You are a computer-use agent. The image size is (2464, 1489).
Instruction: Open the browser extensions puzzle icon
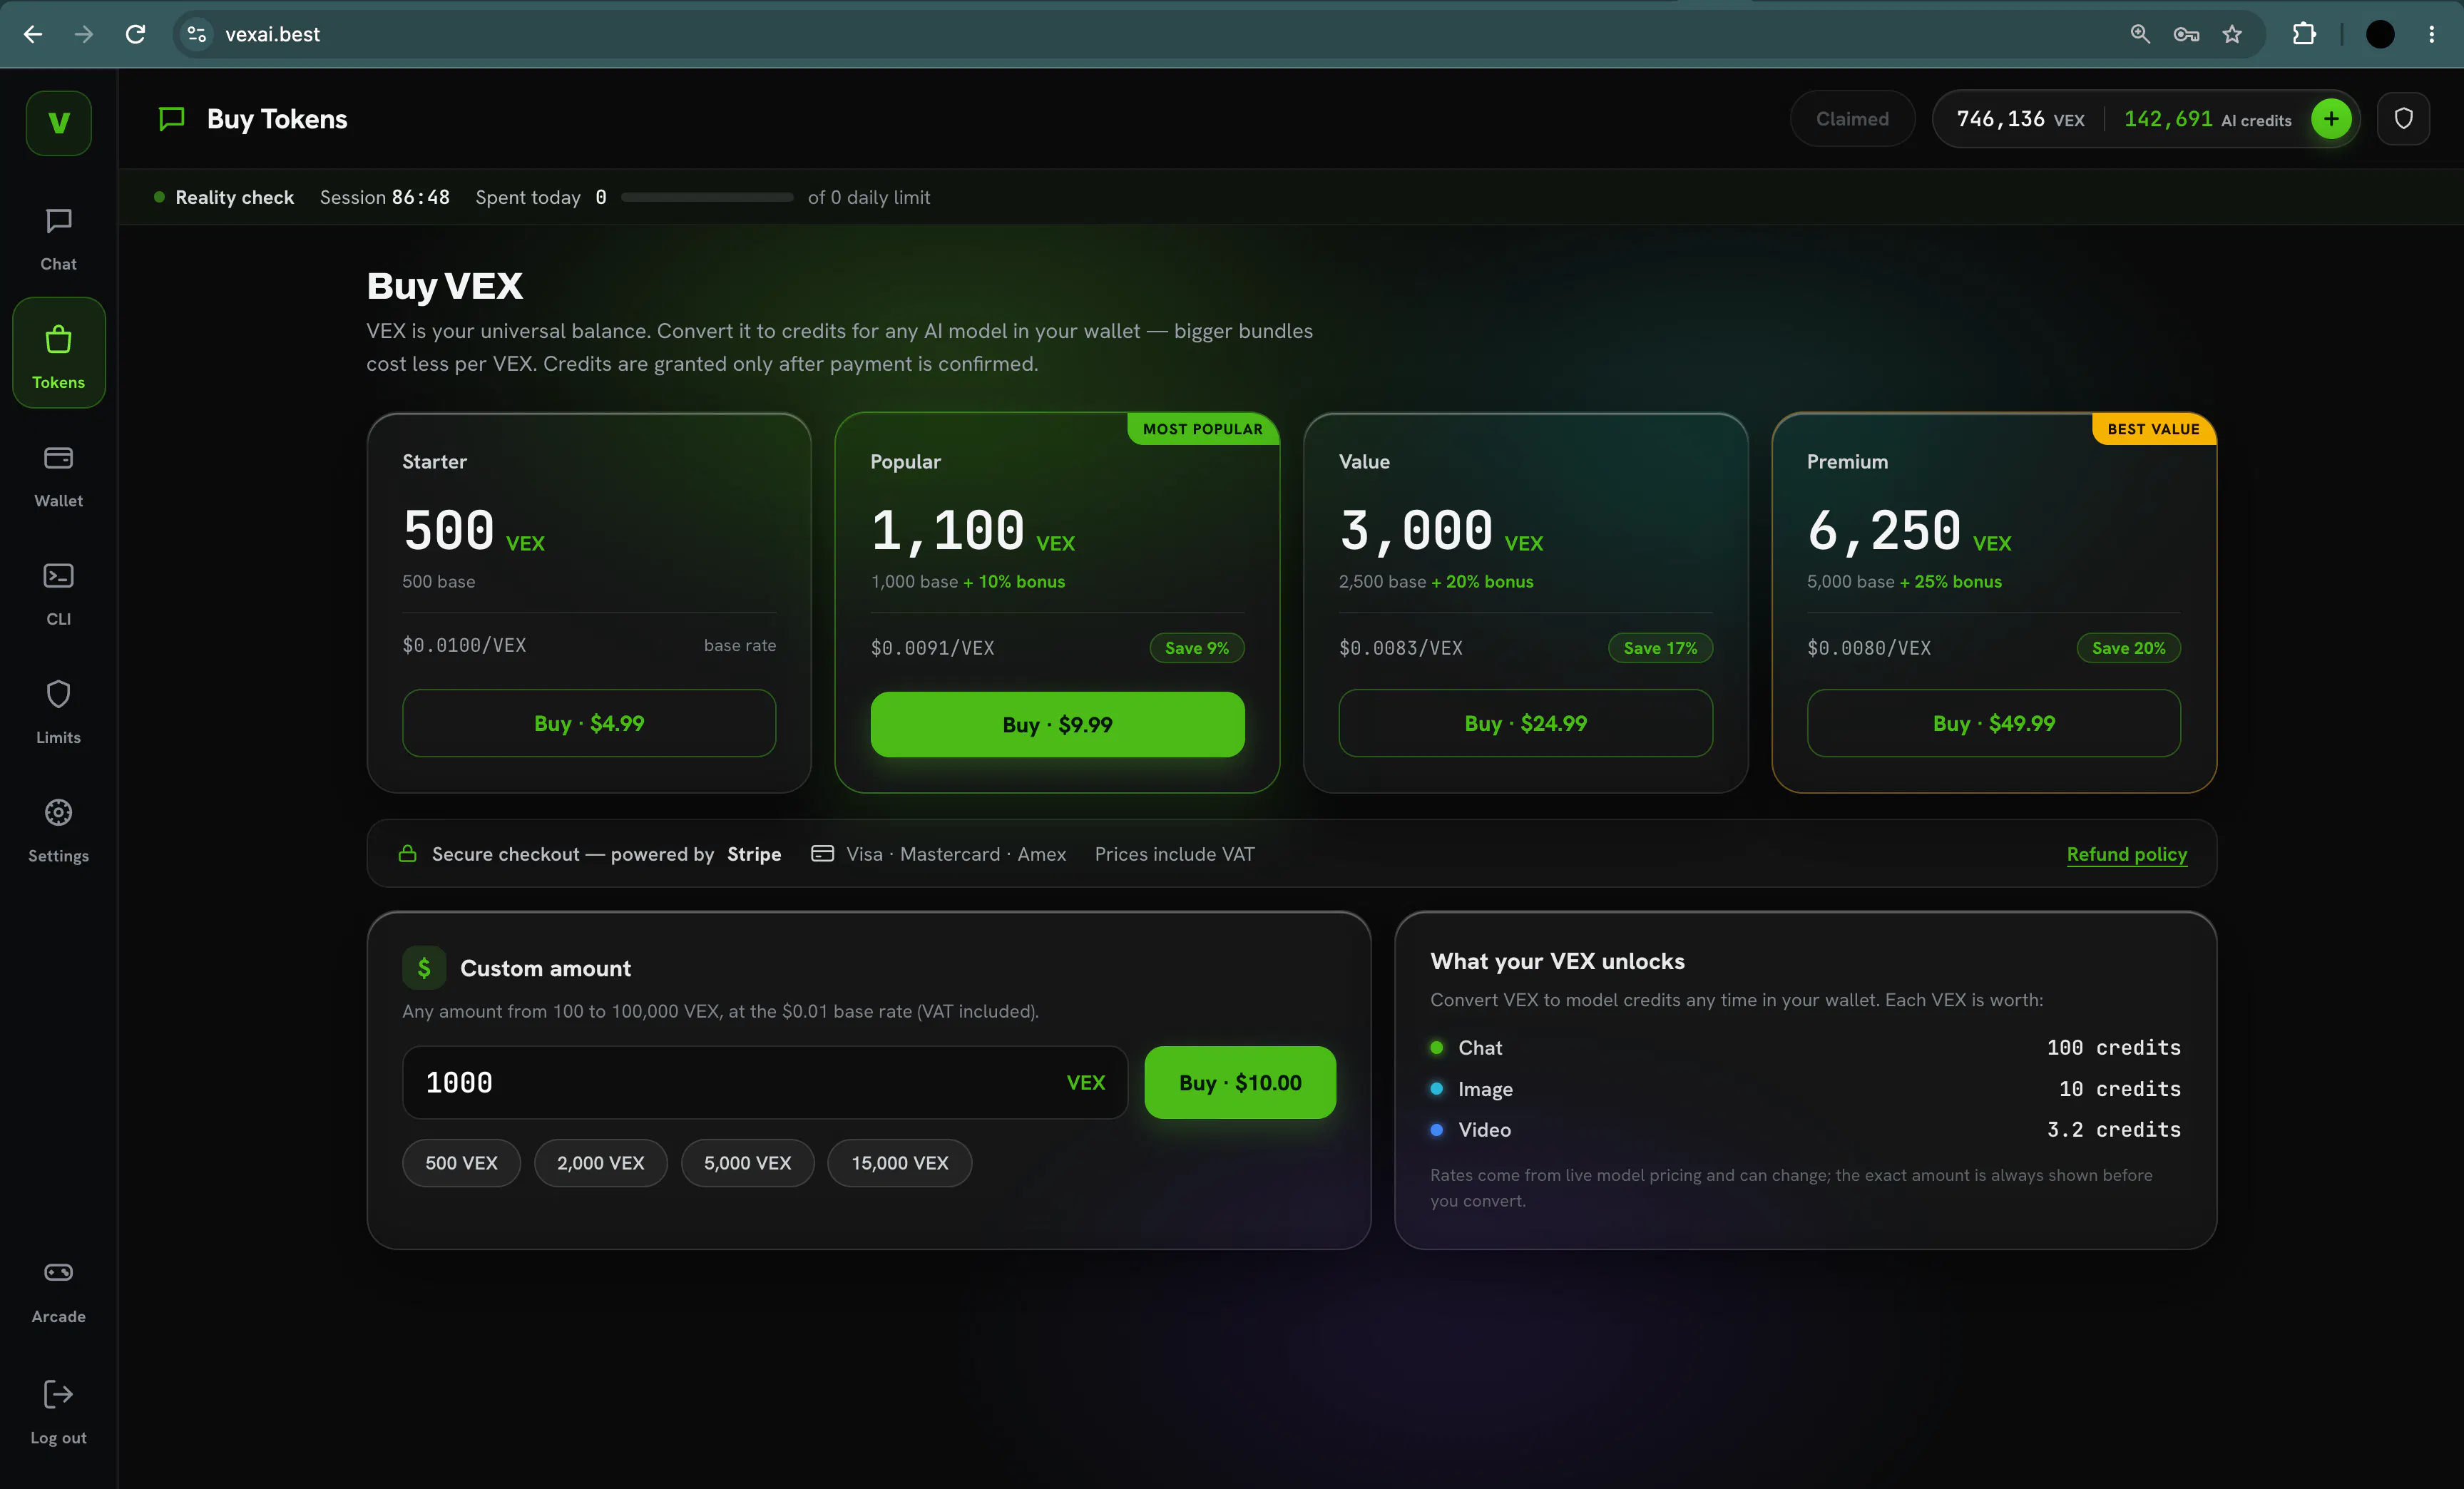click(x=2304, y=34)
